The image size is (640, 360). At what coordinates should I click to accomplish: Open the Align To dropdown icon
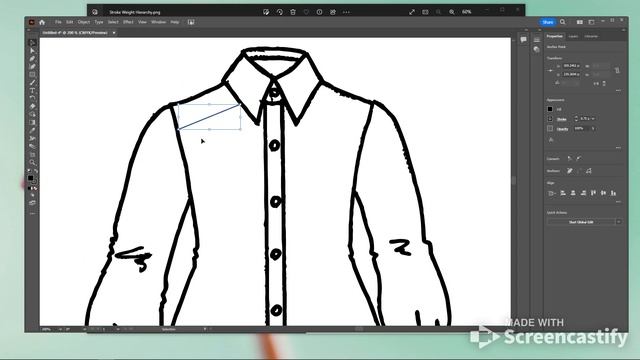(x=551, y=193)
